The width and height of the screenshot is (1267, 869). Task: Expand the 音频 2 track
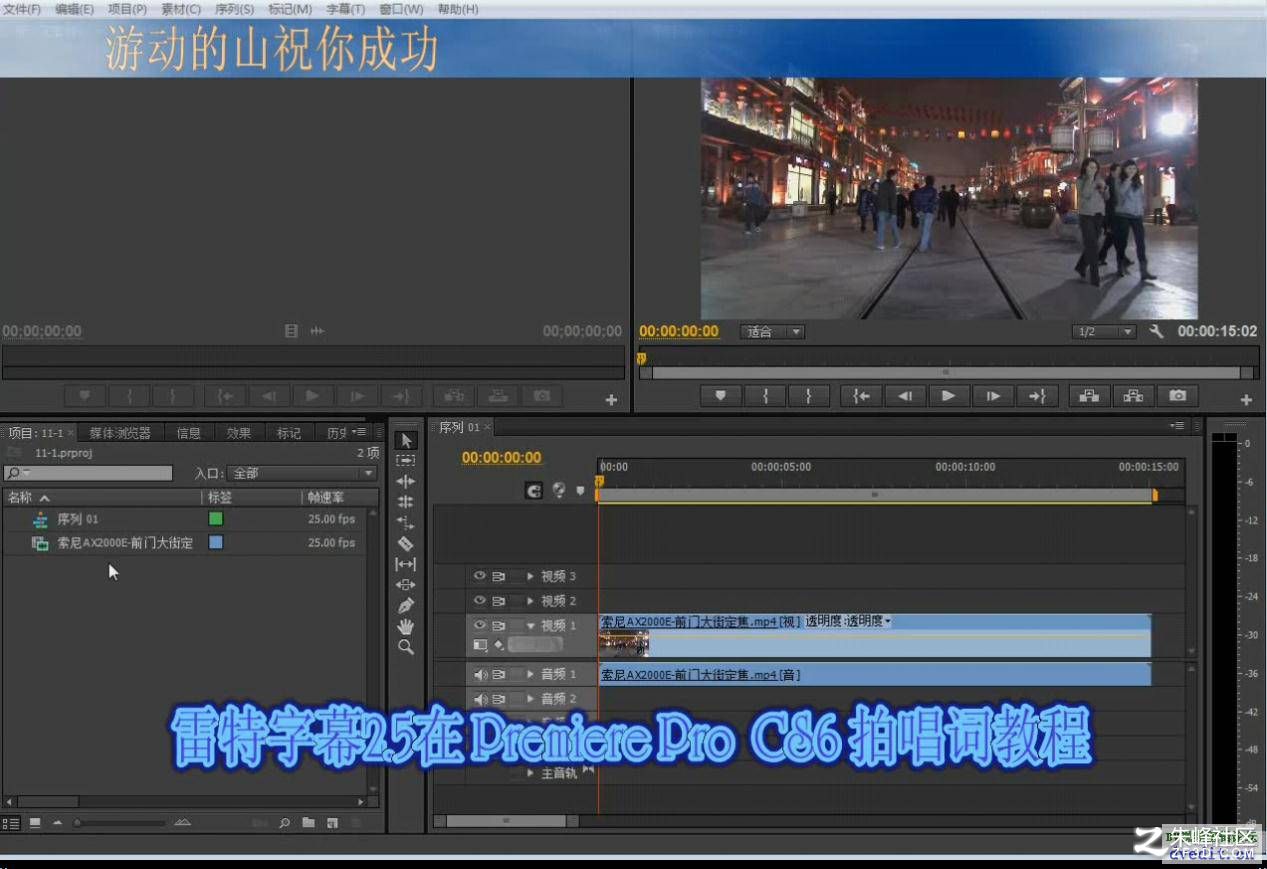[531, 698]
